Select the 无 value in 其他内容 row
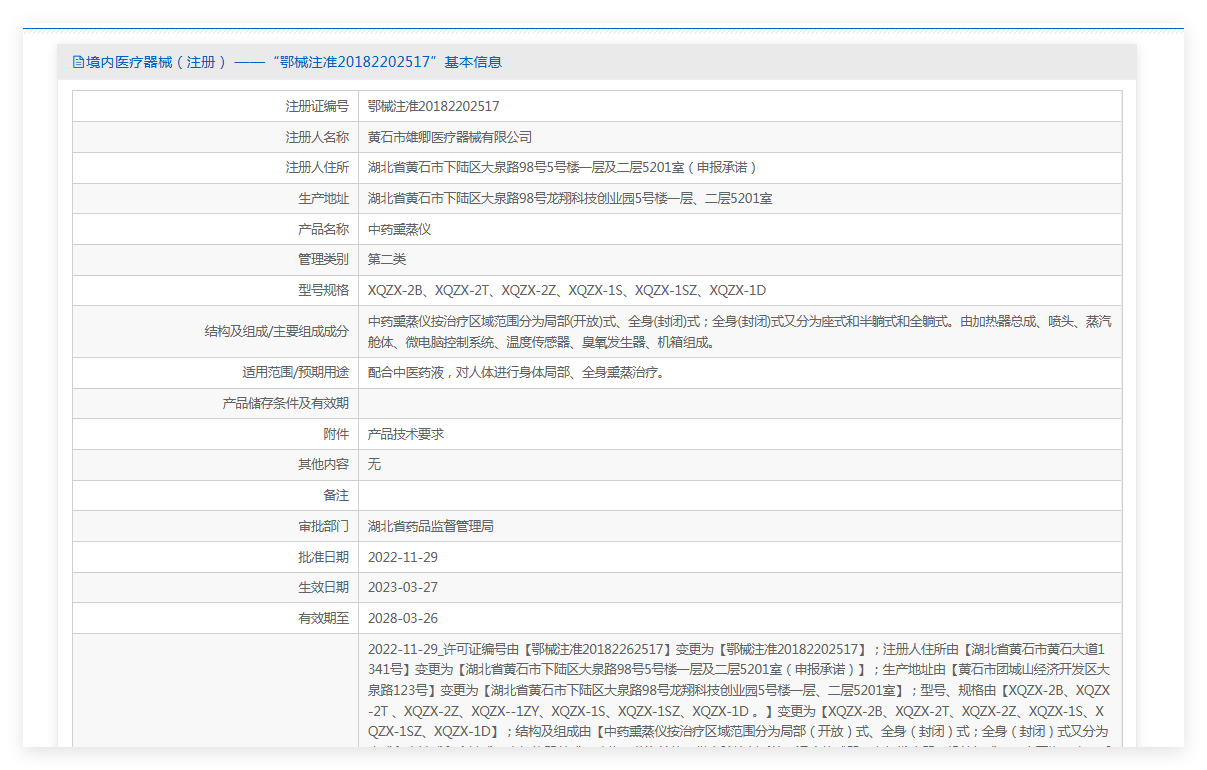Image resolution: width=1207 pixels, height=770 pixels. (x=374, y=464)
